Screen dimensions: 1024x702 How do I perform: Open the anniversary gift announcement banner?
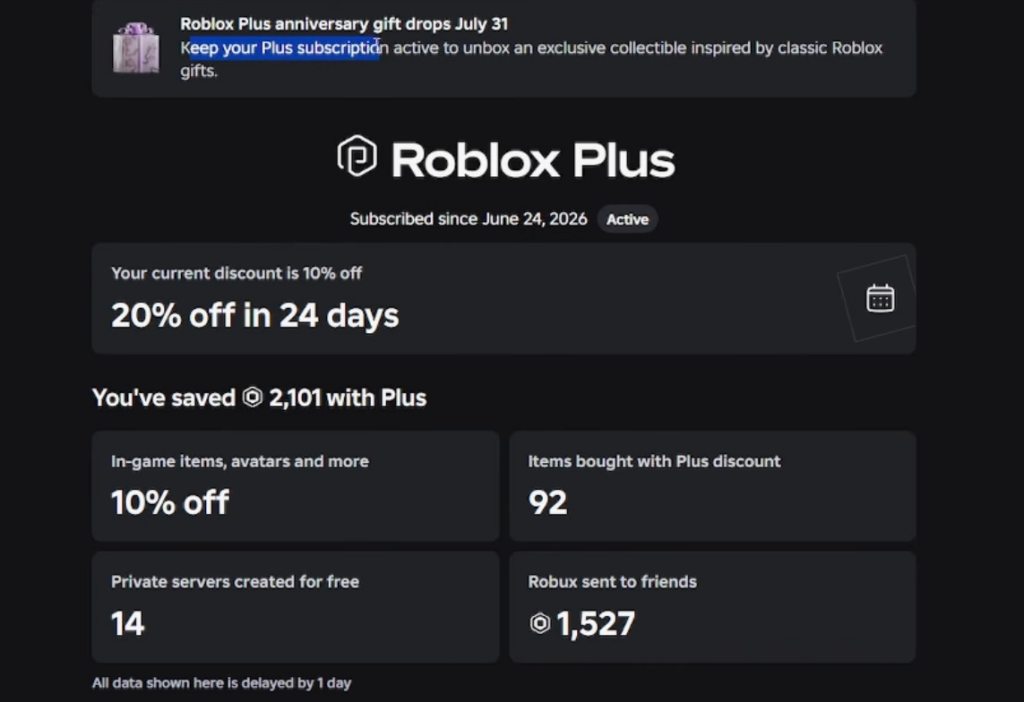[504, 48]
